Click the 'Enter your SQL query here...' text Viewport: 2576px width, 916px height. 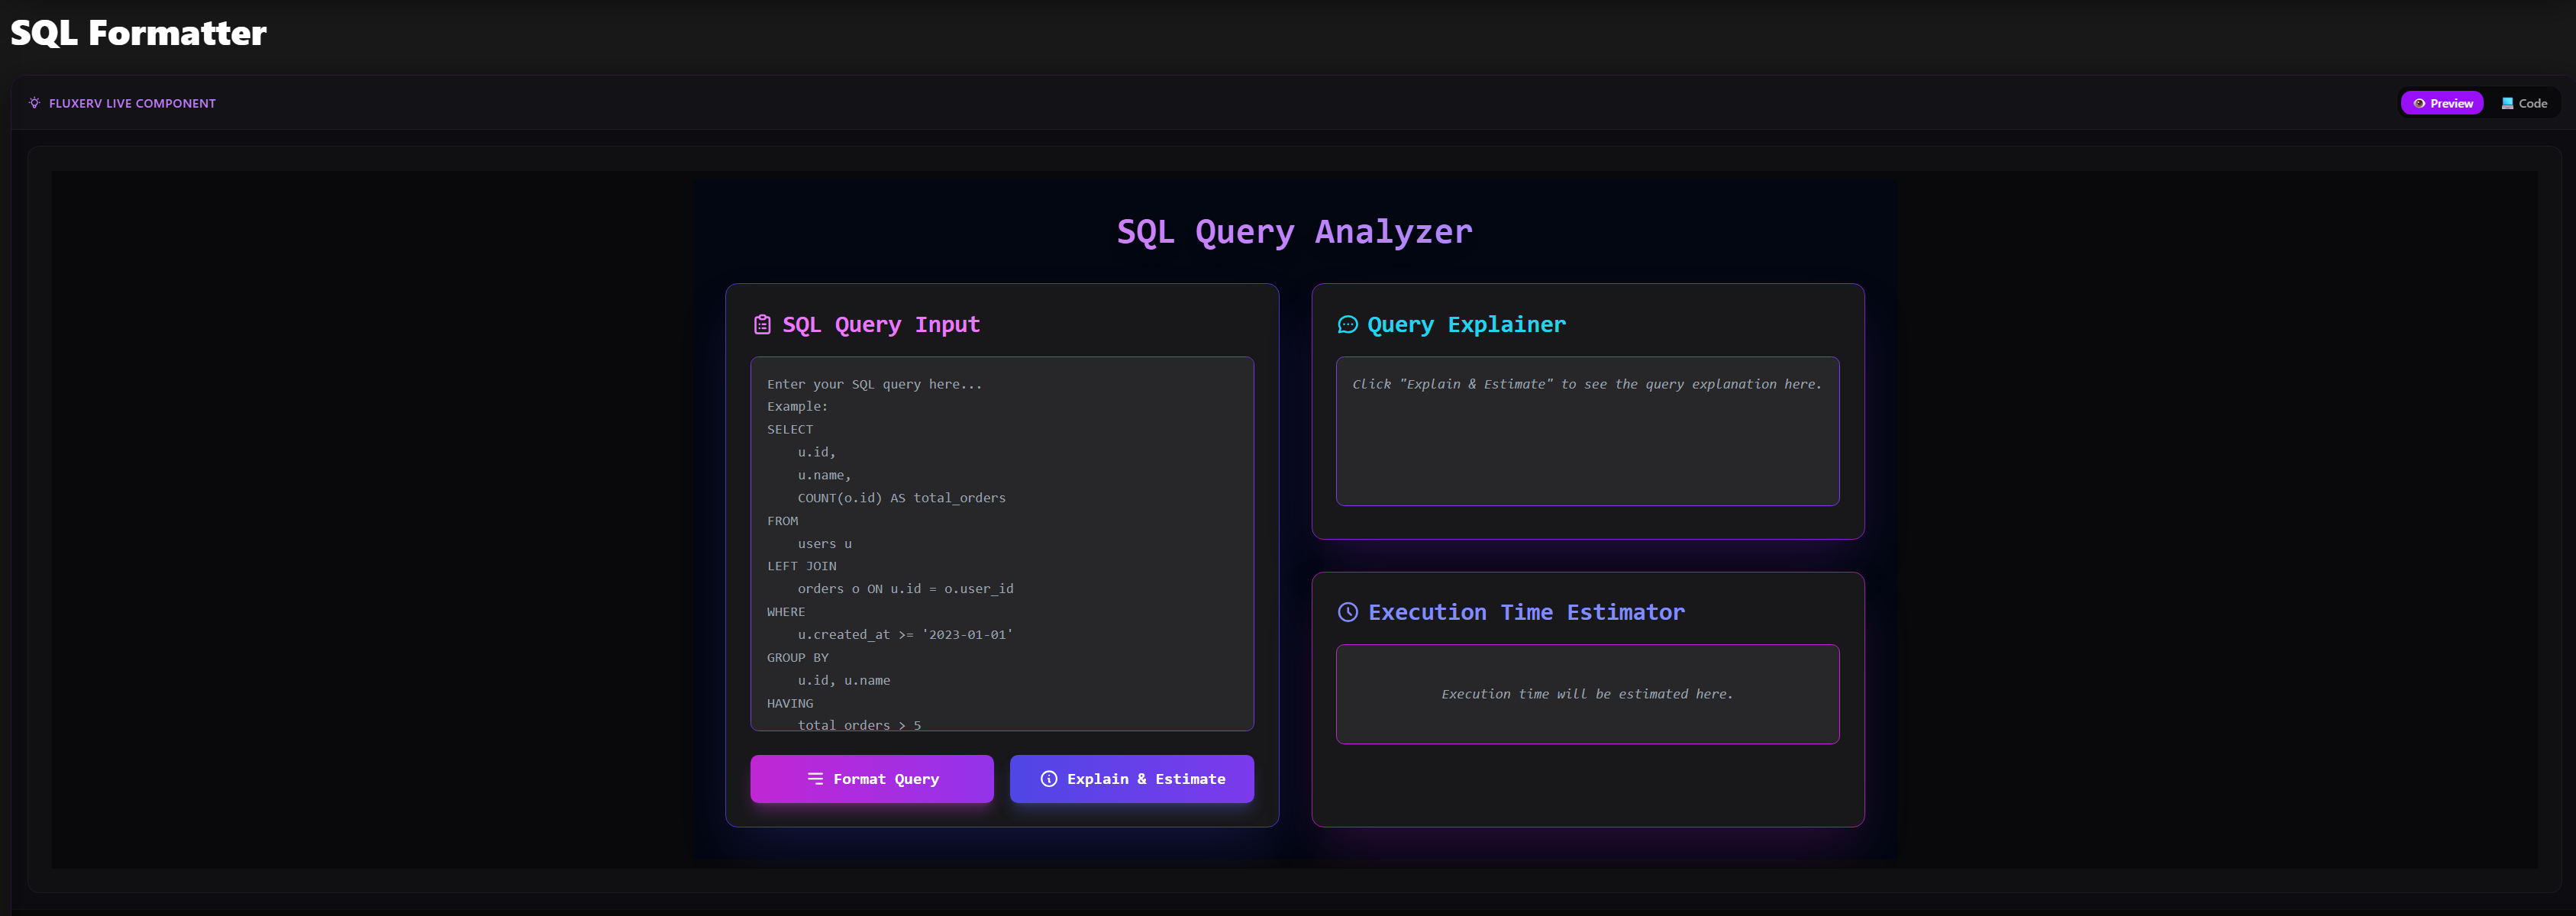click(874, 384)
